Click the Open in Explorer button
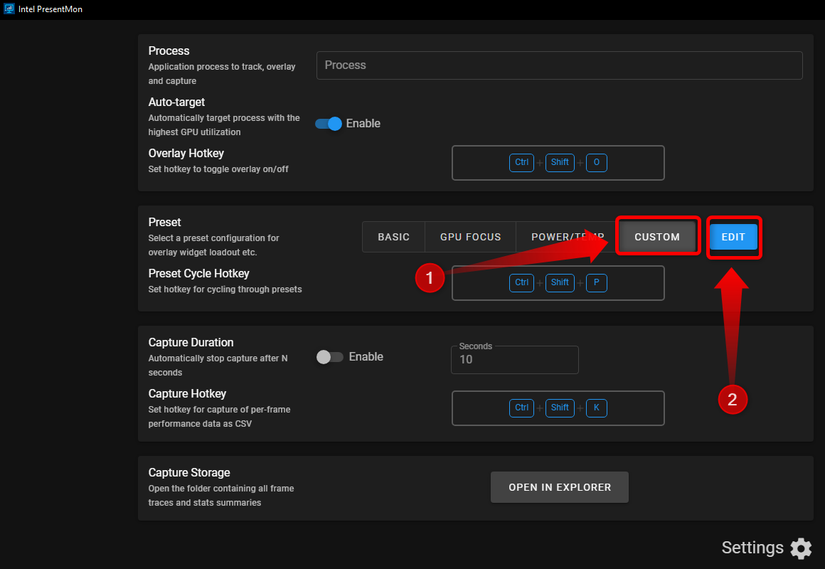The width and height of the screenshot is (825, 569). [559, 487]
